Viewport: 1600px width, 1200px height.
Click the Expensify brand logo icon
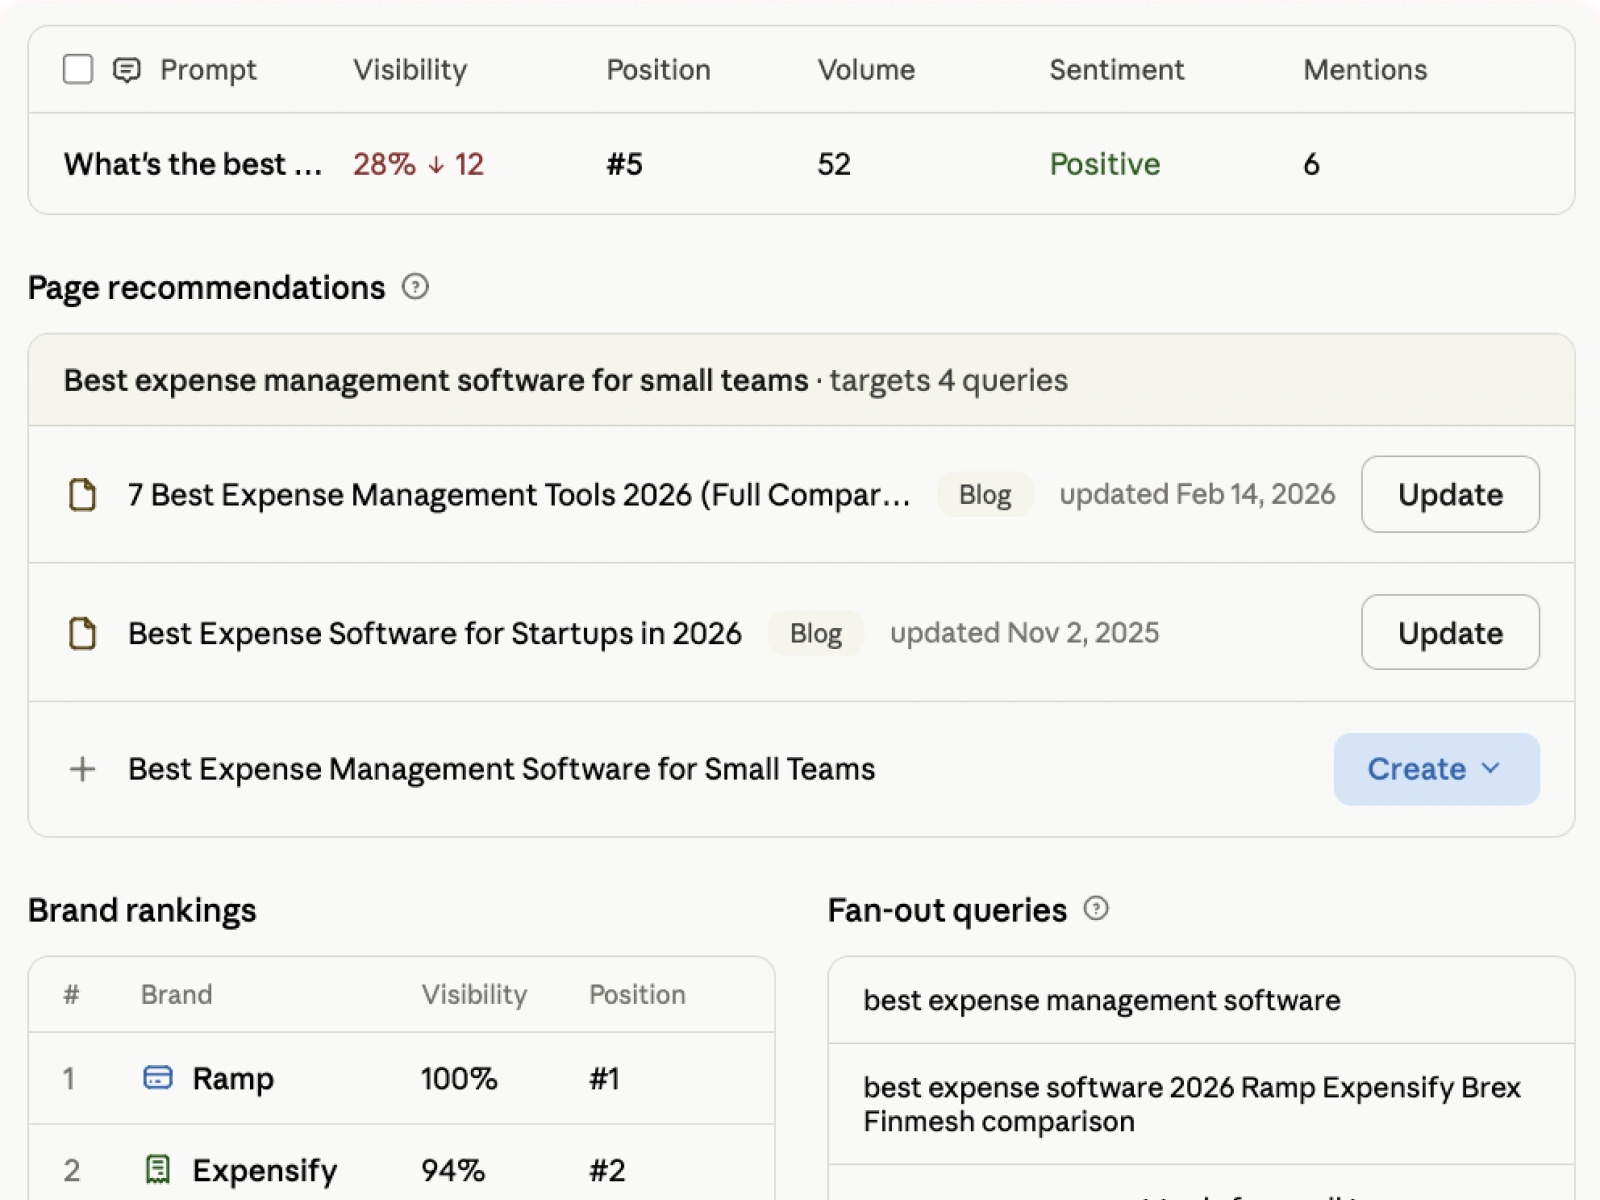click(158, 1169)
